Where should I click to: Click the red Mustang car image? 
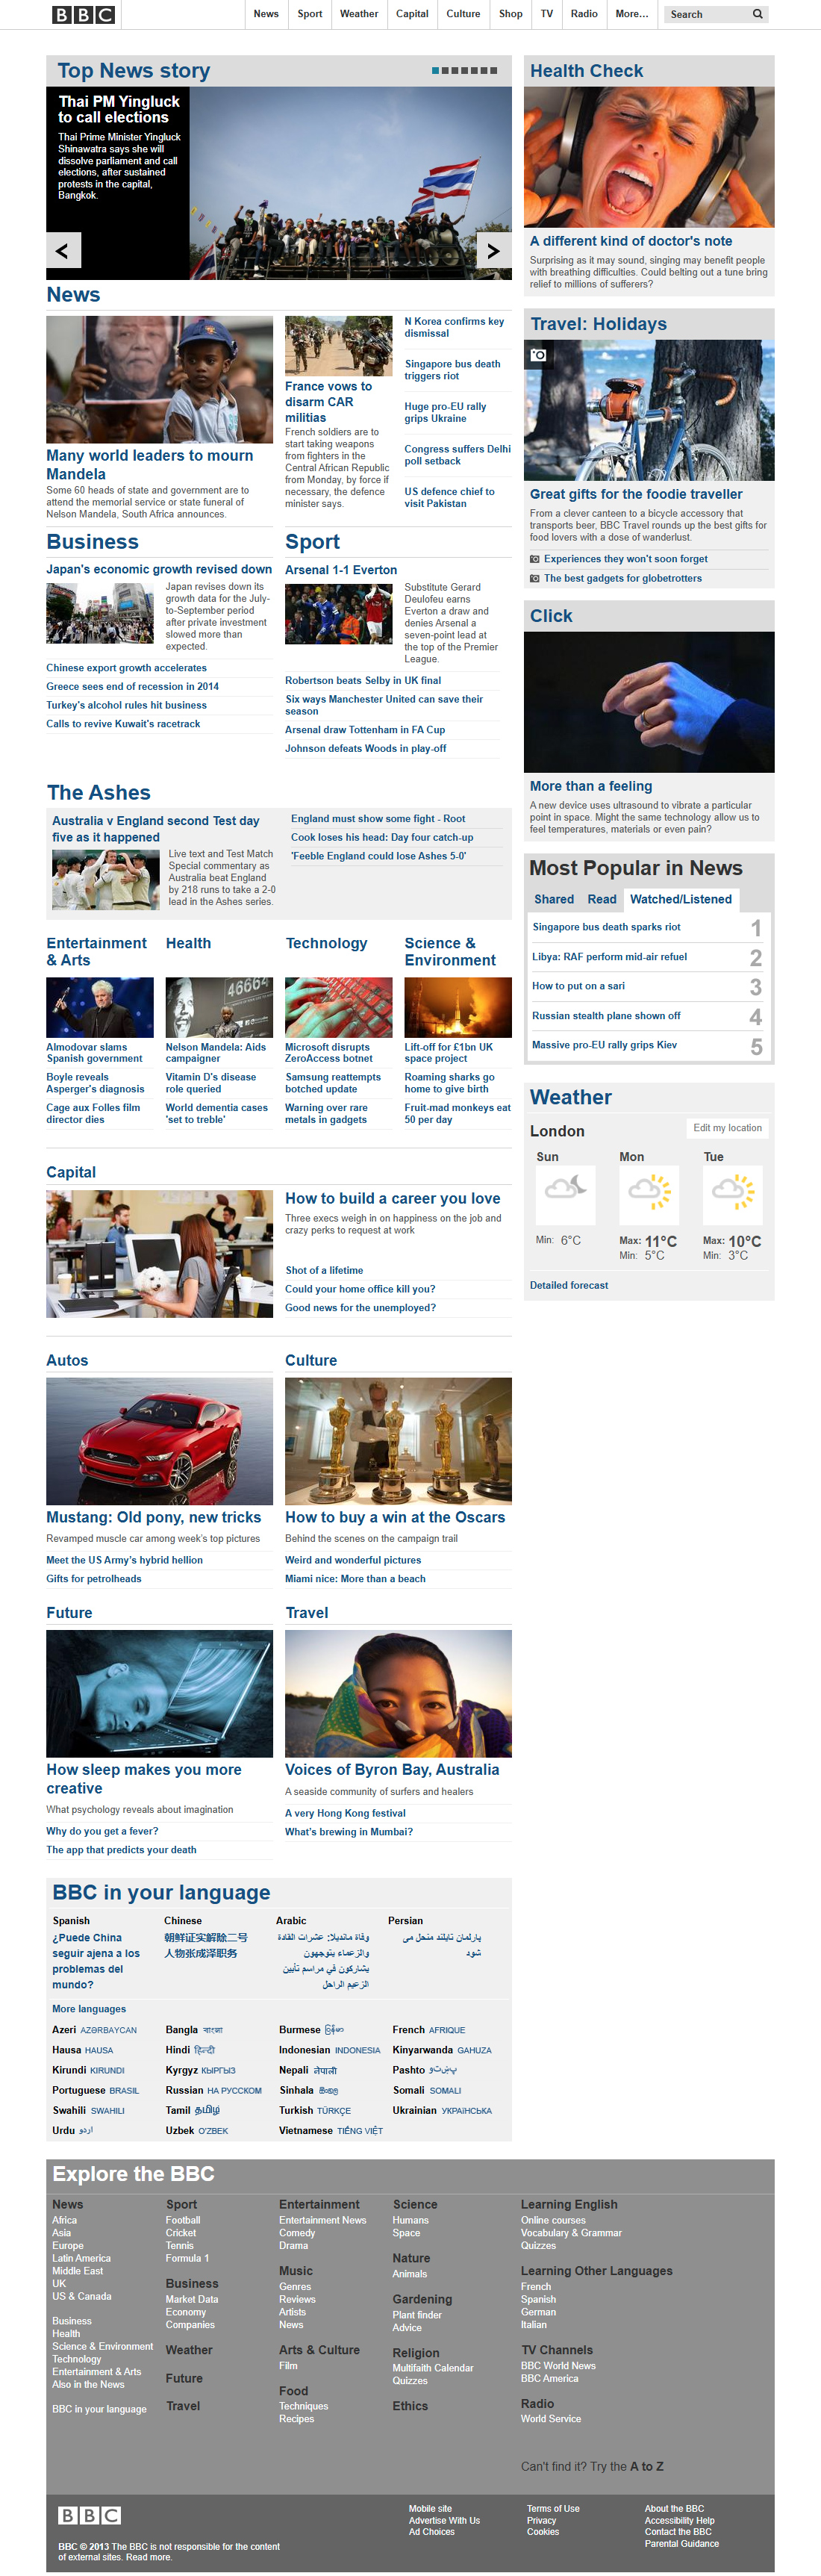coord(159,1441)
